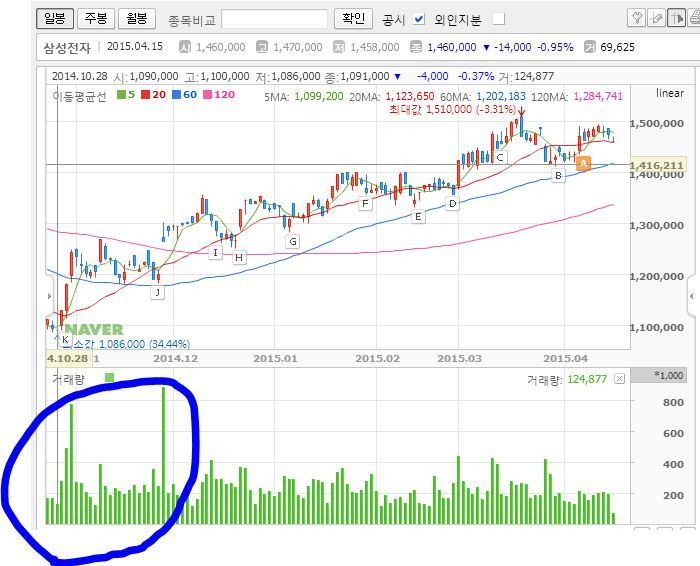Click the 거래량 volume icon beside 69,625
Screen dimensions: 700x566
[590, 47]
